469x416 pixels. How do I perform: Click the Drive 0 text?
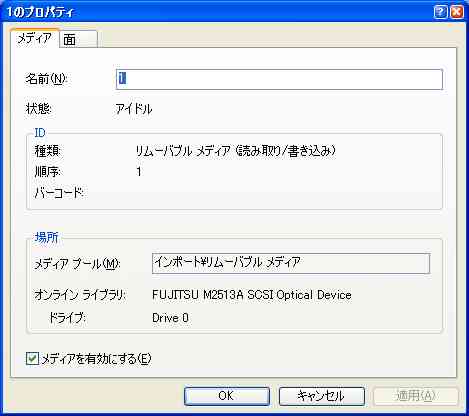pyautogui.click(x=170, y=318)
